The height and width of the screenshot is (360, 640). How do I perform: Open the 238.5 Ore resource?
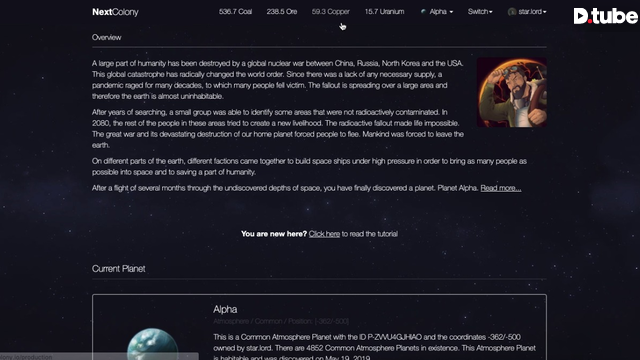click(x=282, y=11)
